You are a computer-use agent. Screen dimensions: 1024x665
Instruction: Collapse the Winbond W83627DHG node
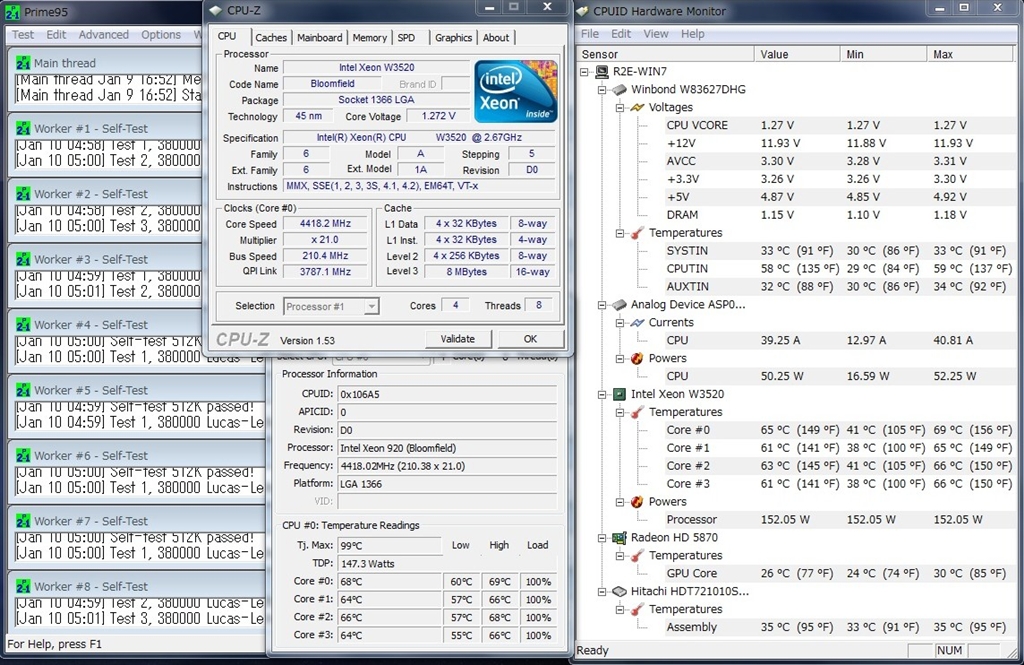coord(602,89)
